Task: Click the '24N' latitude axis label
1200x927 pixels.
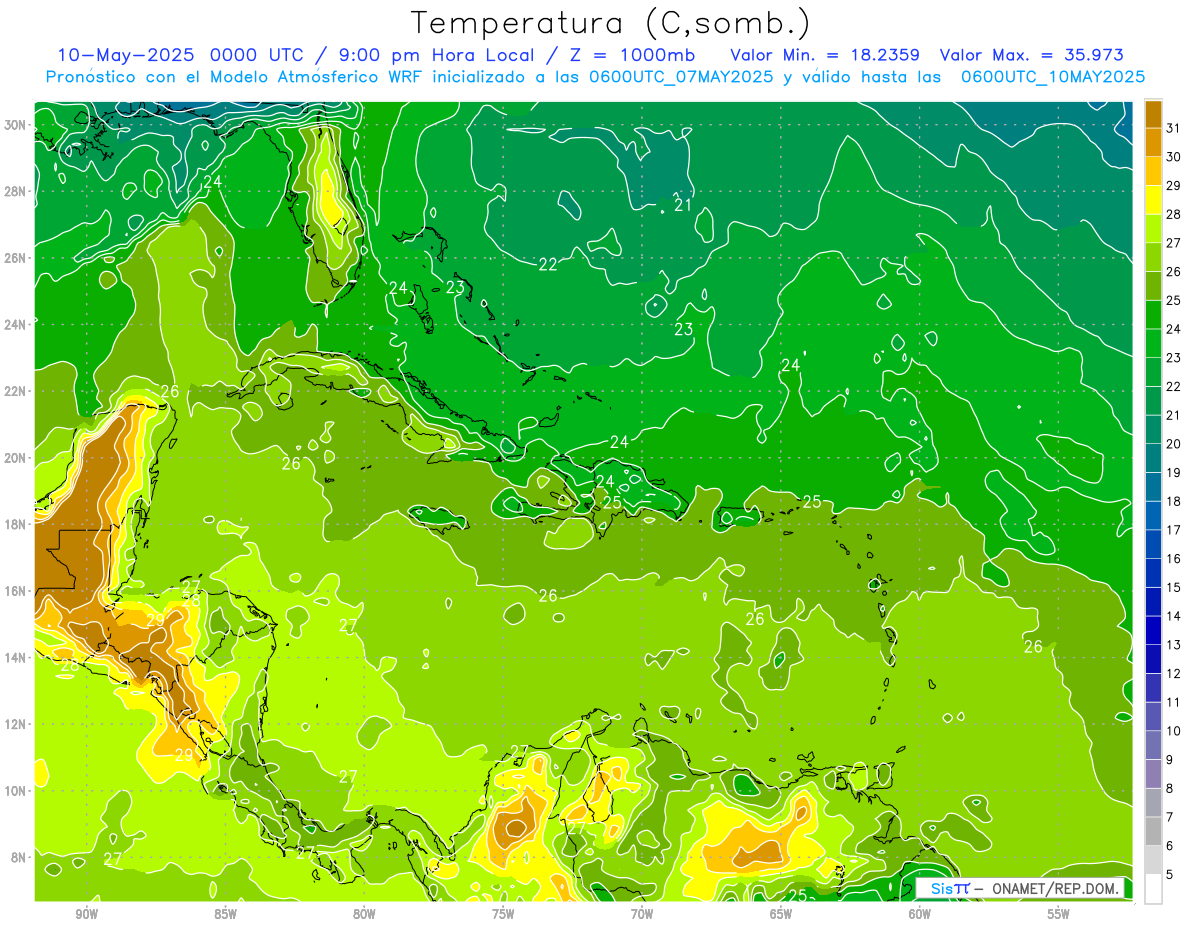Action: click(x=16, y=325)
